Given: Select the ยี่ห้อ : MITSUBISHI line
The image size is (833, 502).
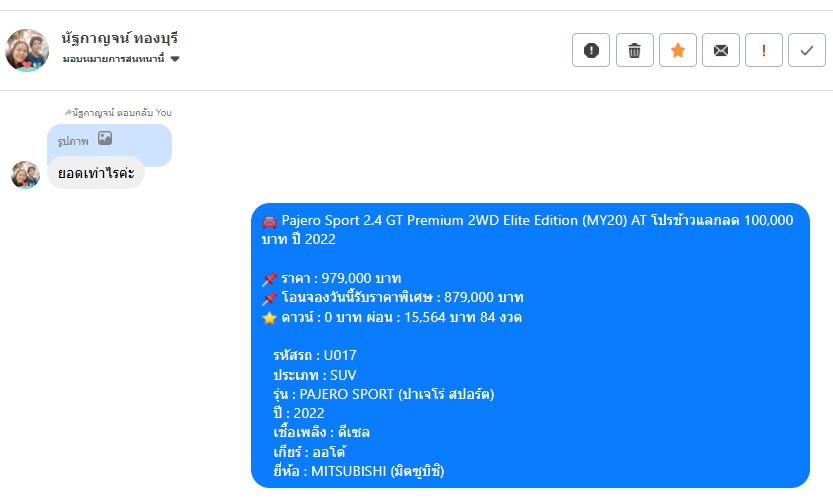Looking at the screenshot, I should pos(359,471).
